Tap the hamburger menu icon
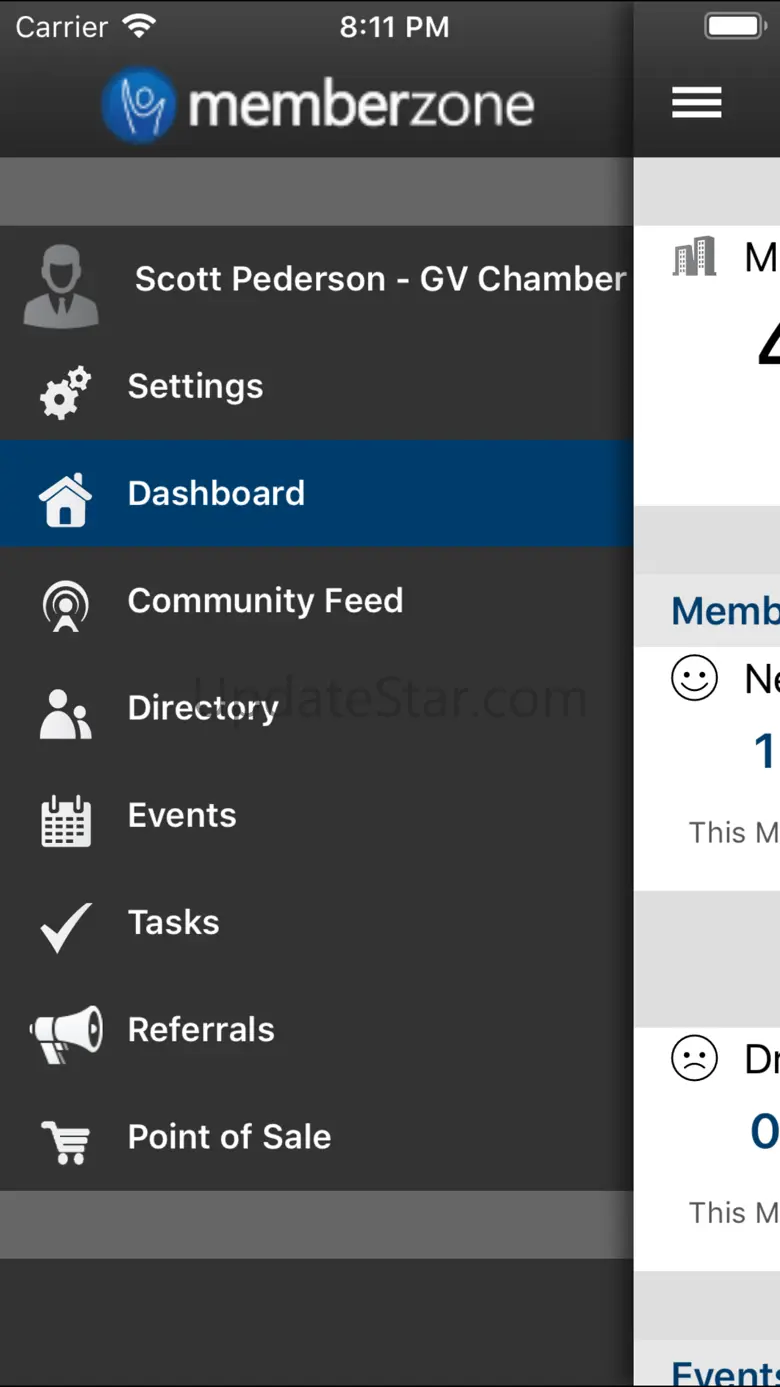Image resolution: width=780 pixels, height=1387 pixels. point(697,102)
